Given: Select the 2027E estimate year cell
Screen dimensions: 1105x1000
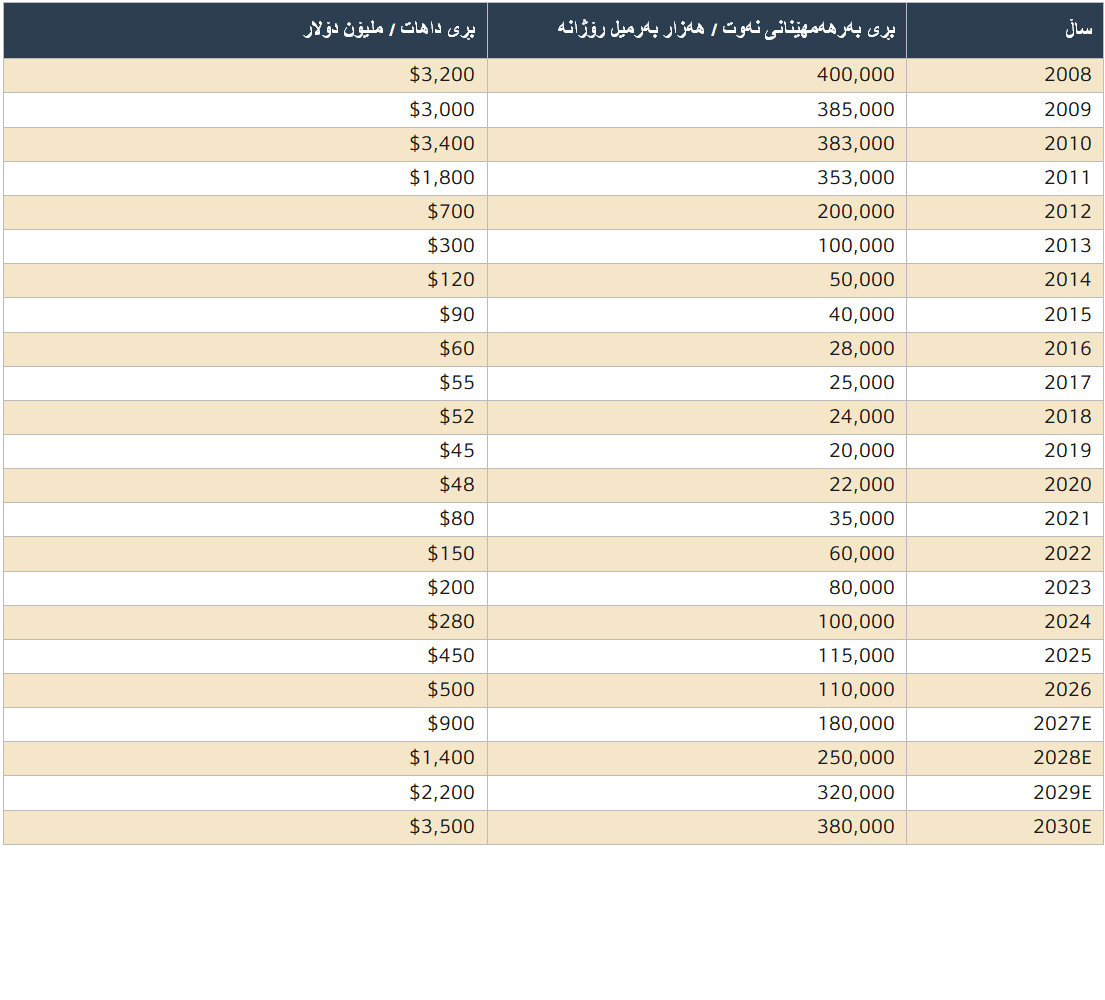Looking at the screenshot, I should (x=1062, y=724).
